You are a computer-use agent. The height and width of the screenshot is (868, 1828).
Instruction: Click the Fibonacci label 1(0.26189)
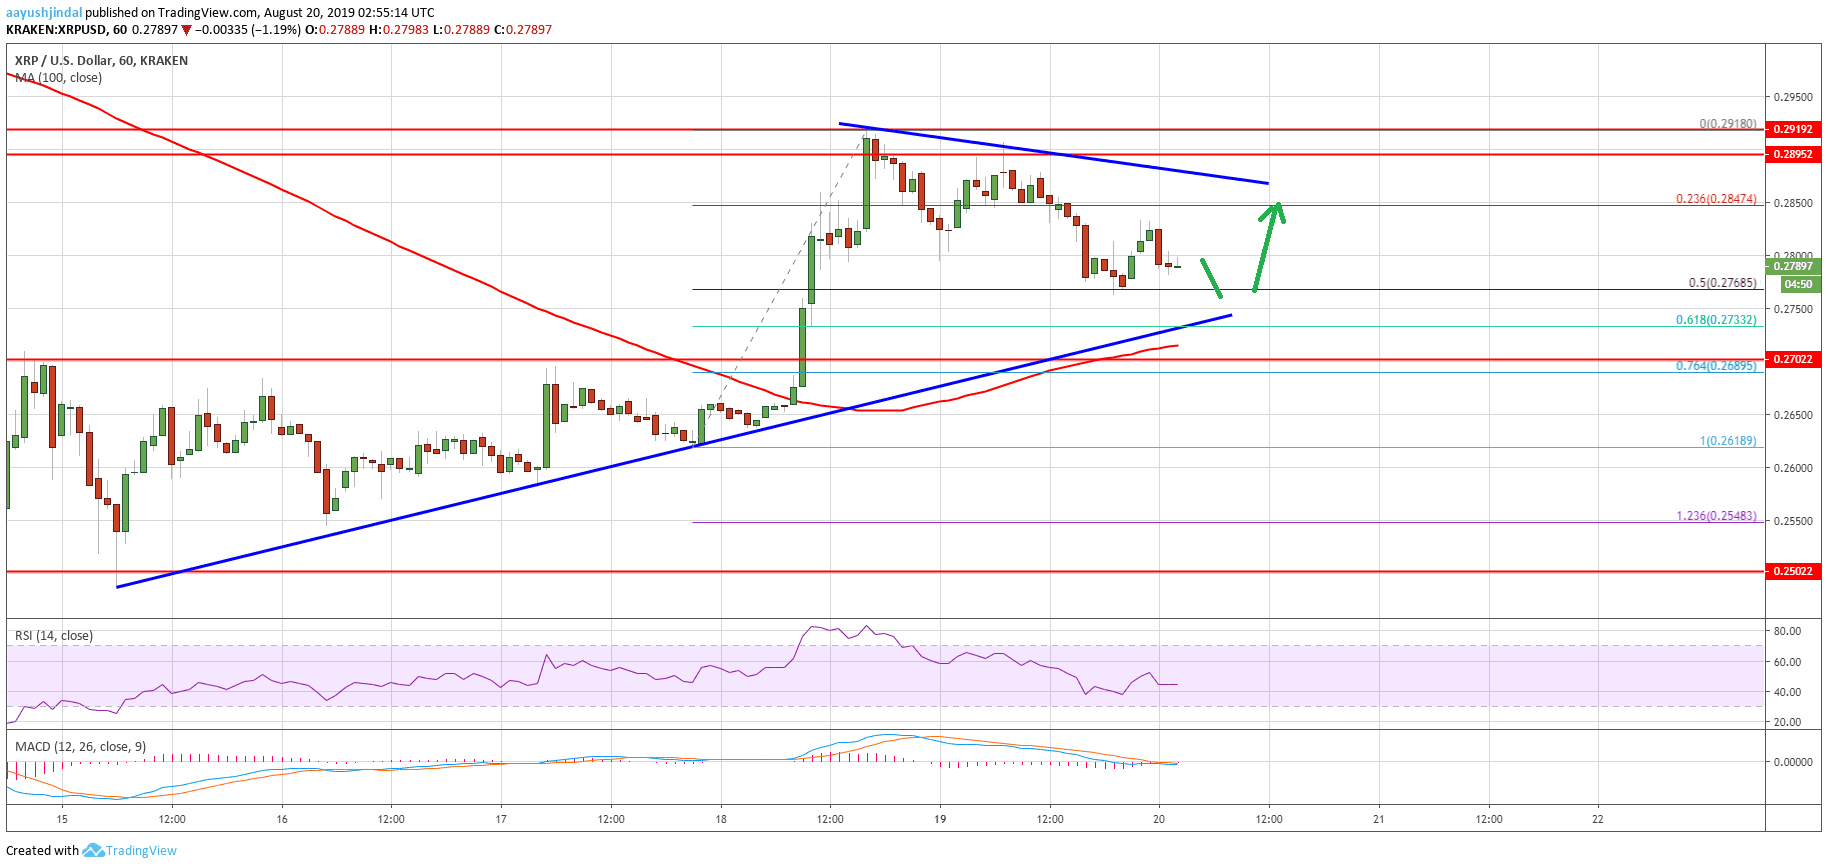point(1728,441)
